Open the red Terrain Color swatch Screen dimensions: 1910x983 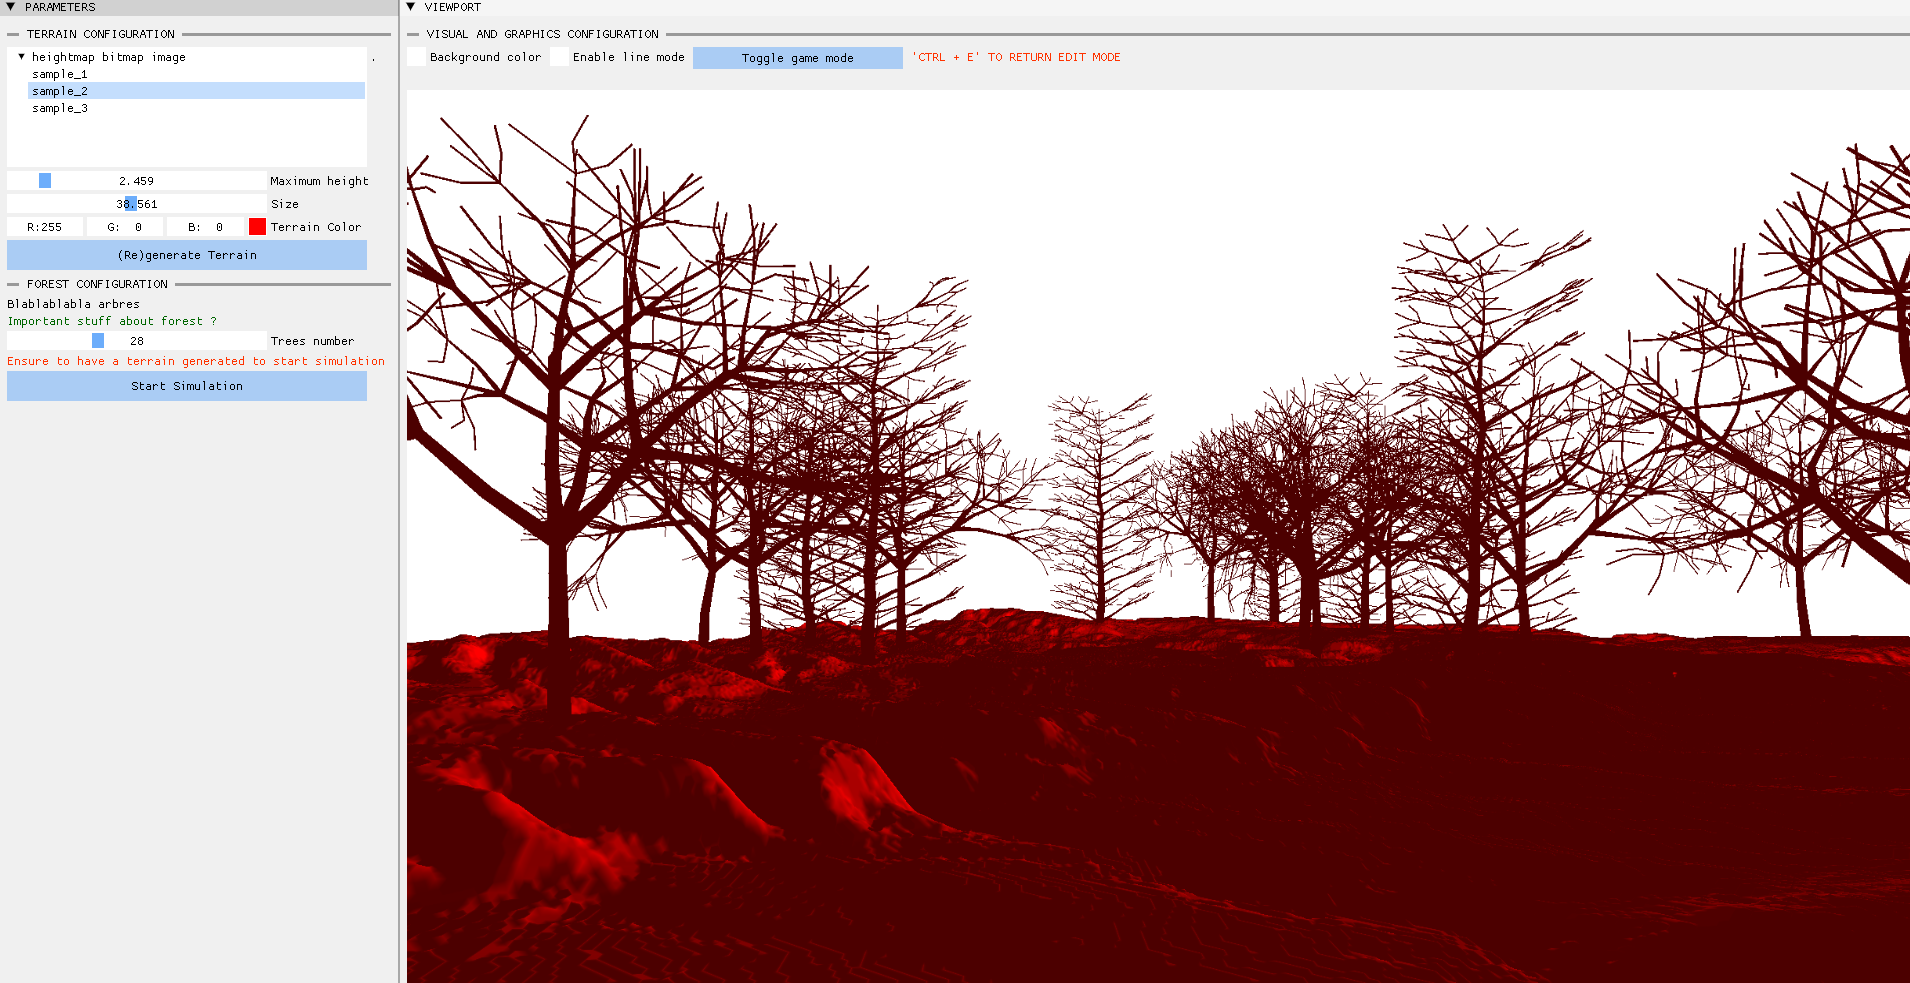pos(257,227)
